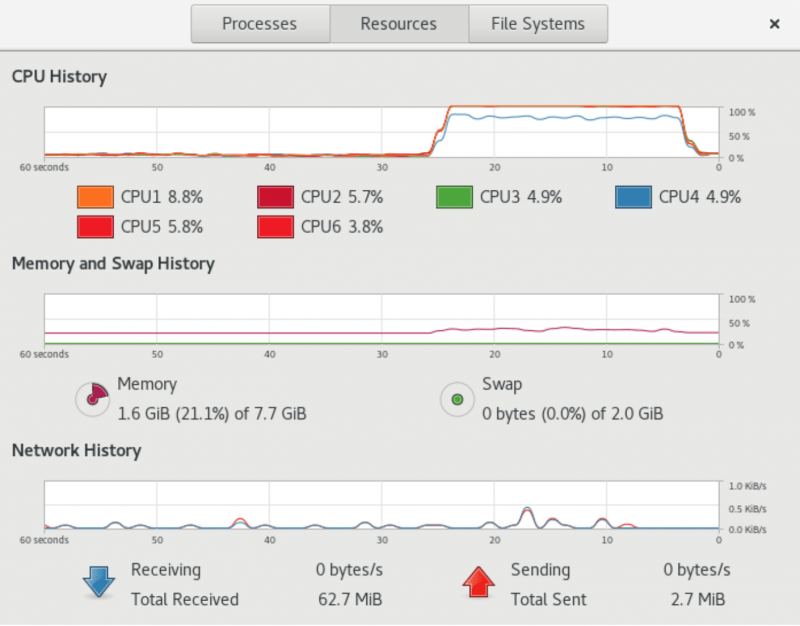
Task: Click the Total Received 62.7 MiB value
Action: pyautogui.click(x=348, y=599)
